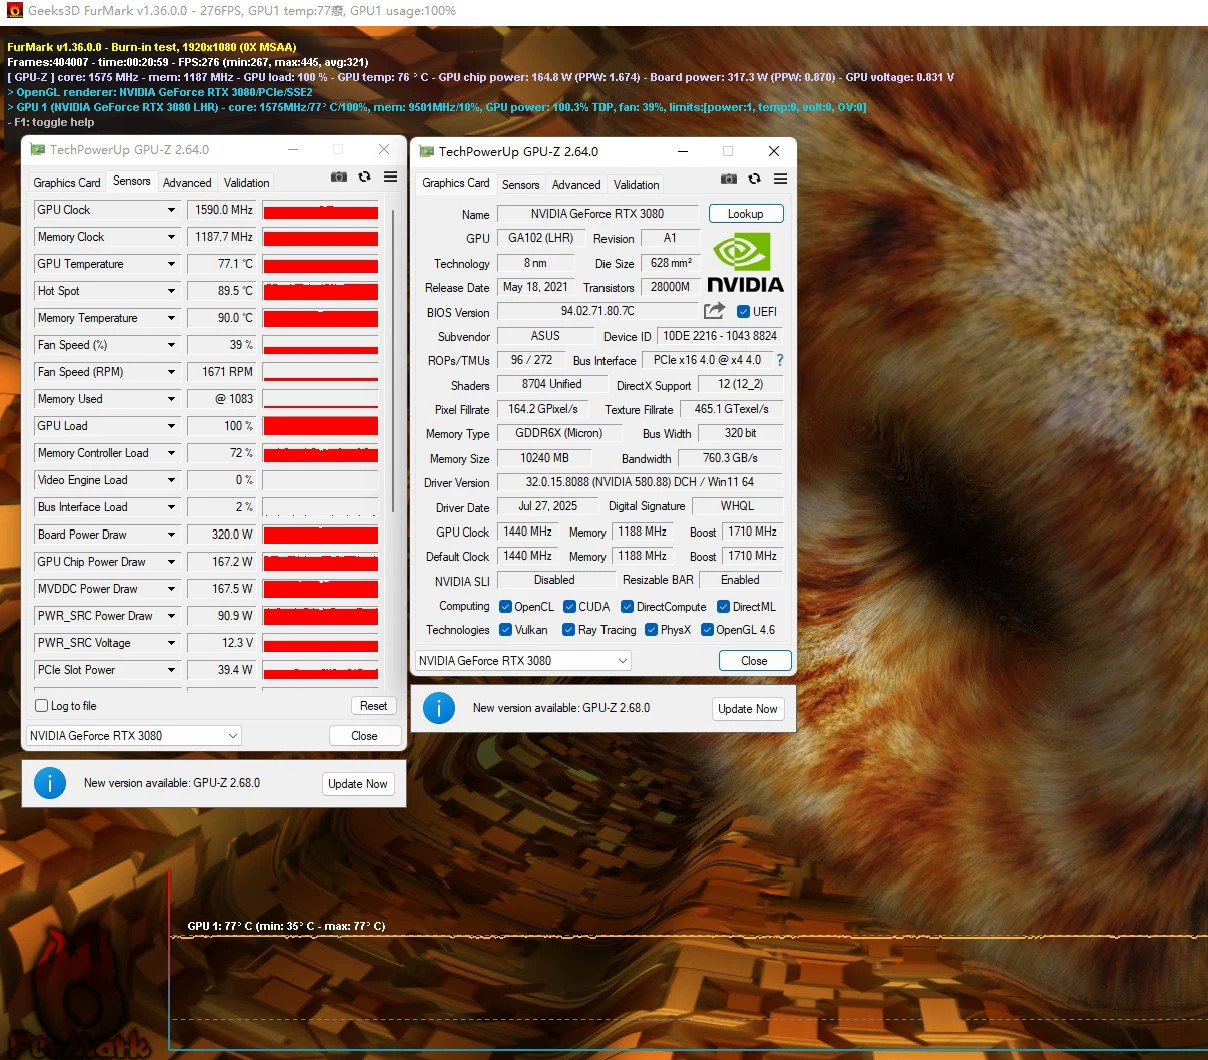Screen dimensions: 1208x1060
Task: Click Sensors window vertical scrollbar
Action: pyautogui.click(x=395, y=360)
